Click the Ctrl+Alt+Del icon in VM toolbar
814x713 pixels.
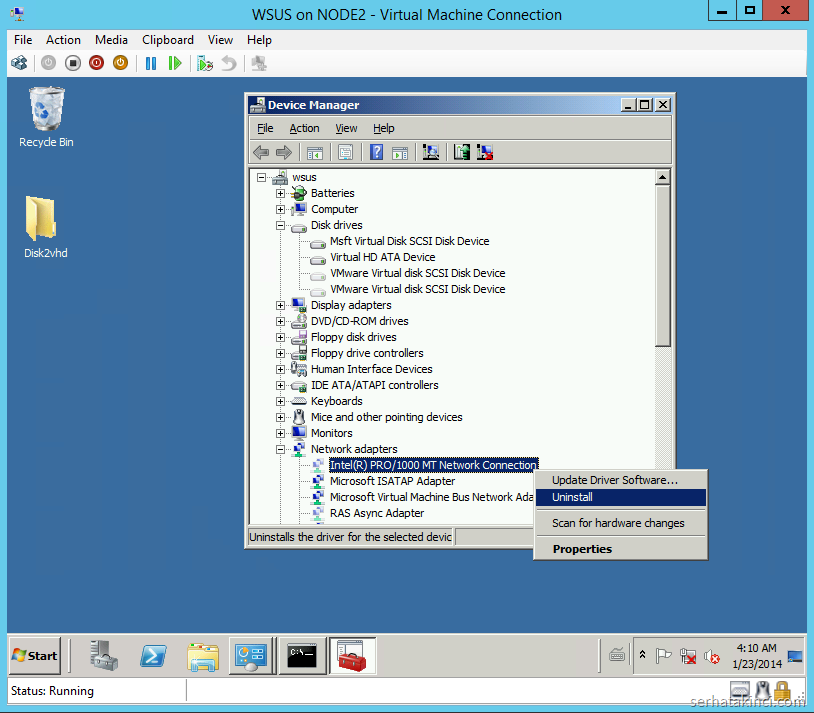pos(19,63)
